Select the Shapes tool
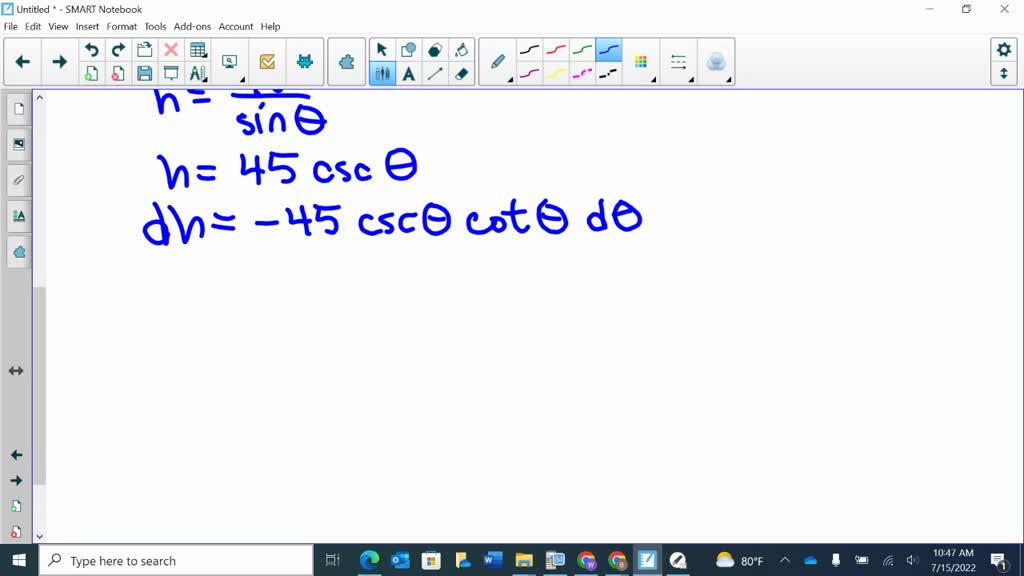Image resolution: width=1024 pixels, height=576 pixels. (407, 48)
